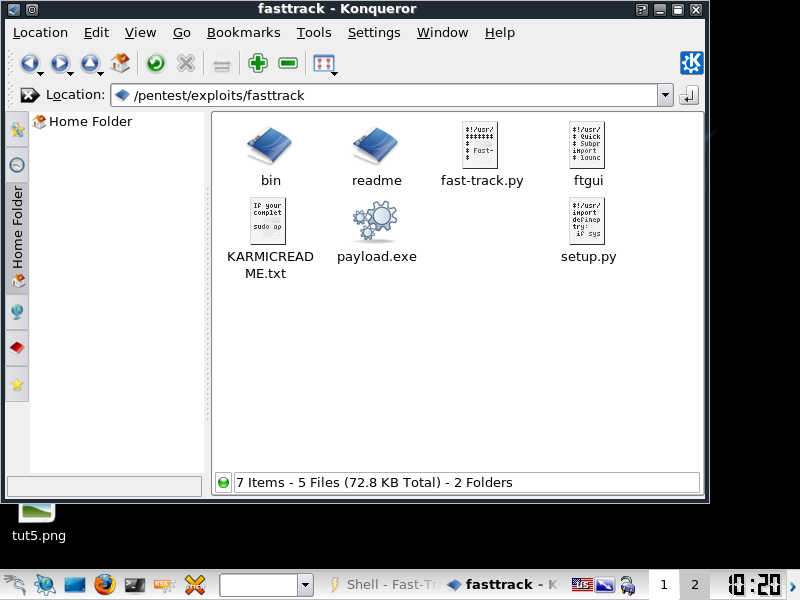Viewport: 800px width, 600px height.
Task: Click the KDE logo icon
Action: (691, 63)
